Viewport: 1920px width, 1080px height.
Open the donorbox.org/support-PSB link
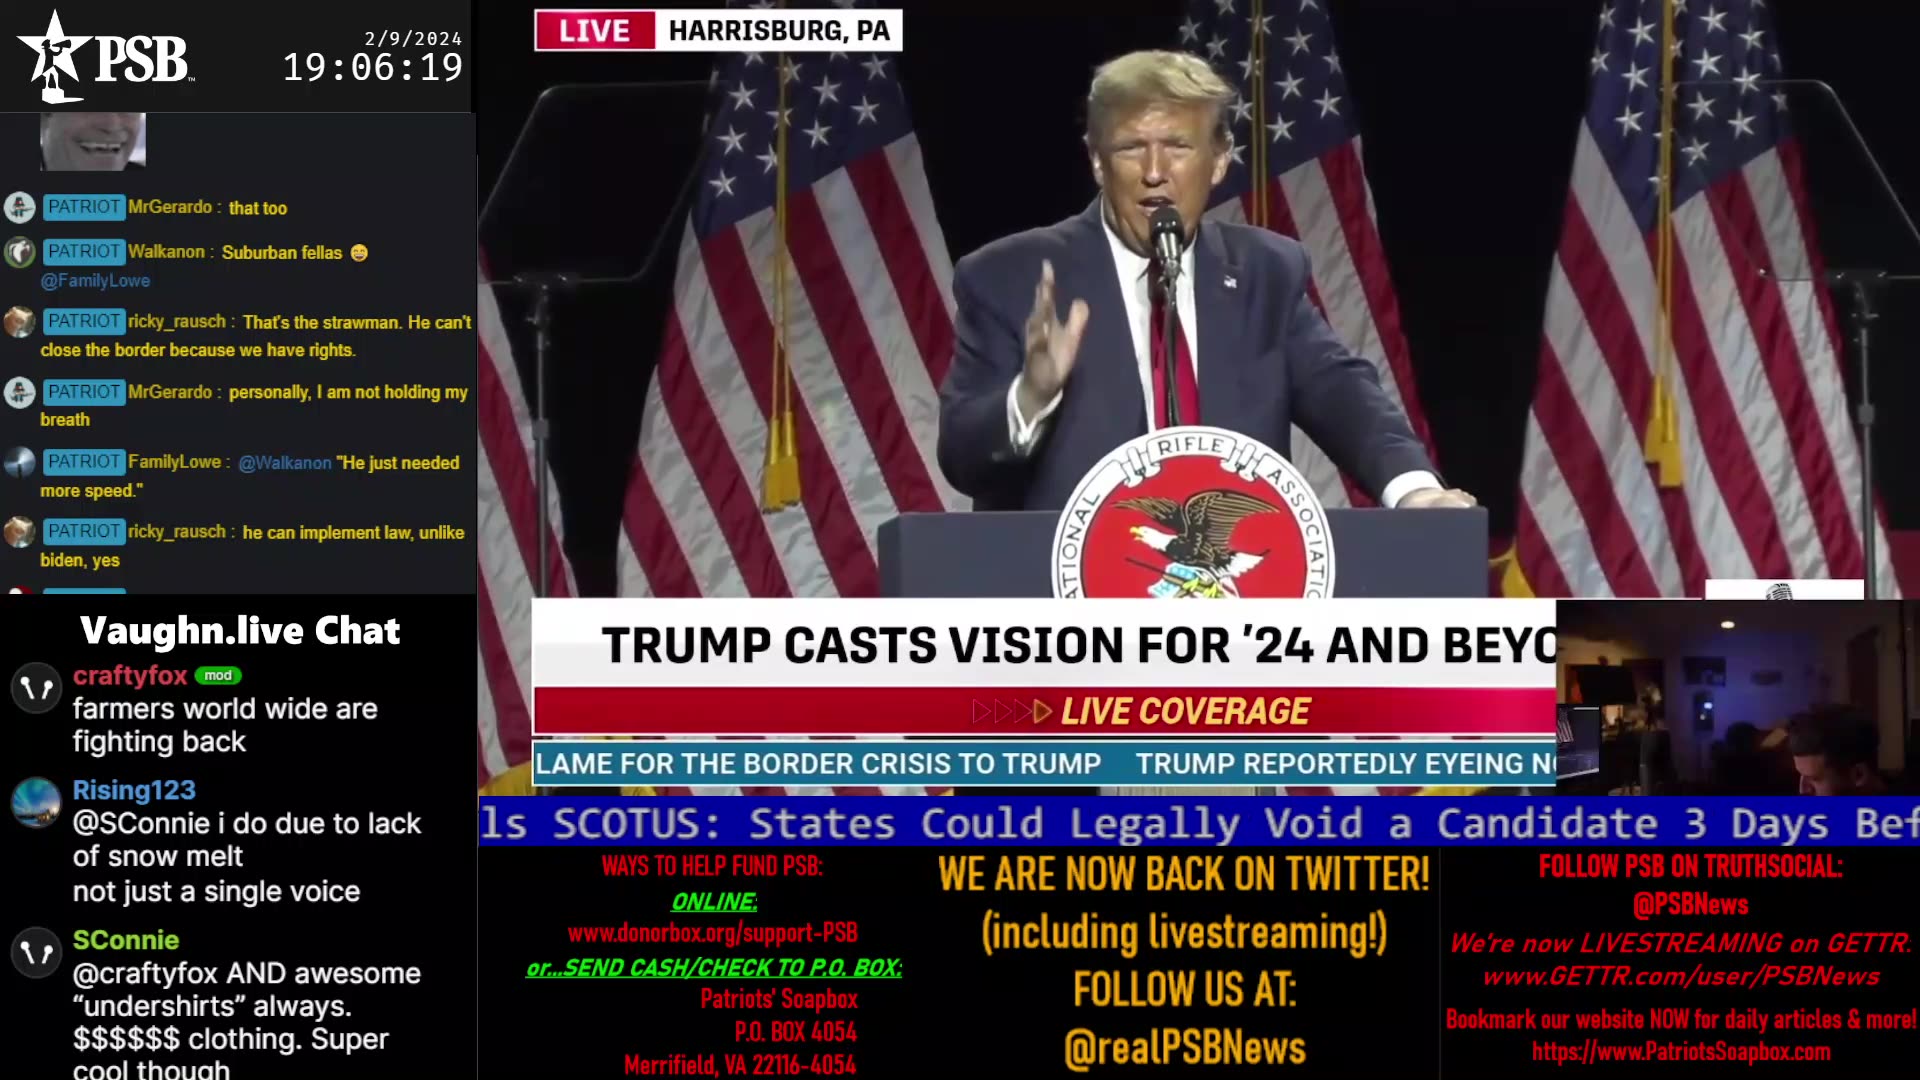click(x=712, y=933)
